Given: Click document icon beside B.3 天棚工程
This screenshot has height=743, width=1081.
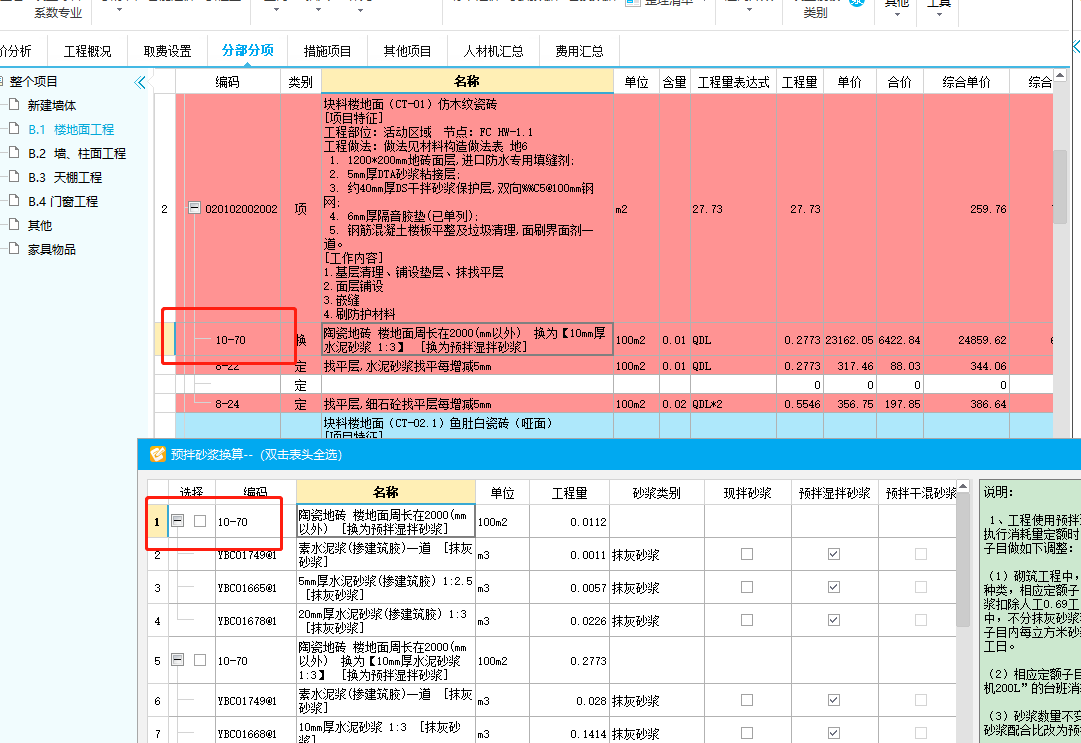Looking at the screenshot, I should pyautogui.click(x=14, y=177).
